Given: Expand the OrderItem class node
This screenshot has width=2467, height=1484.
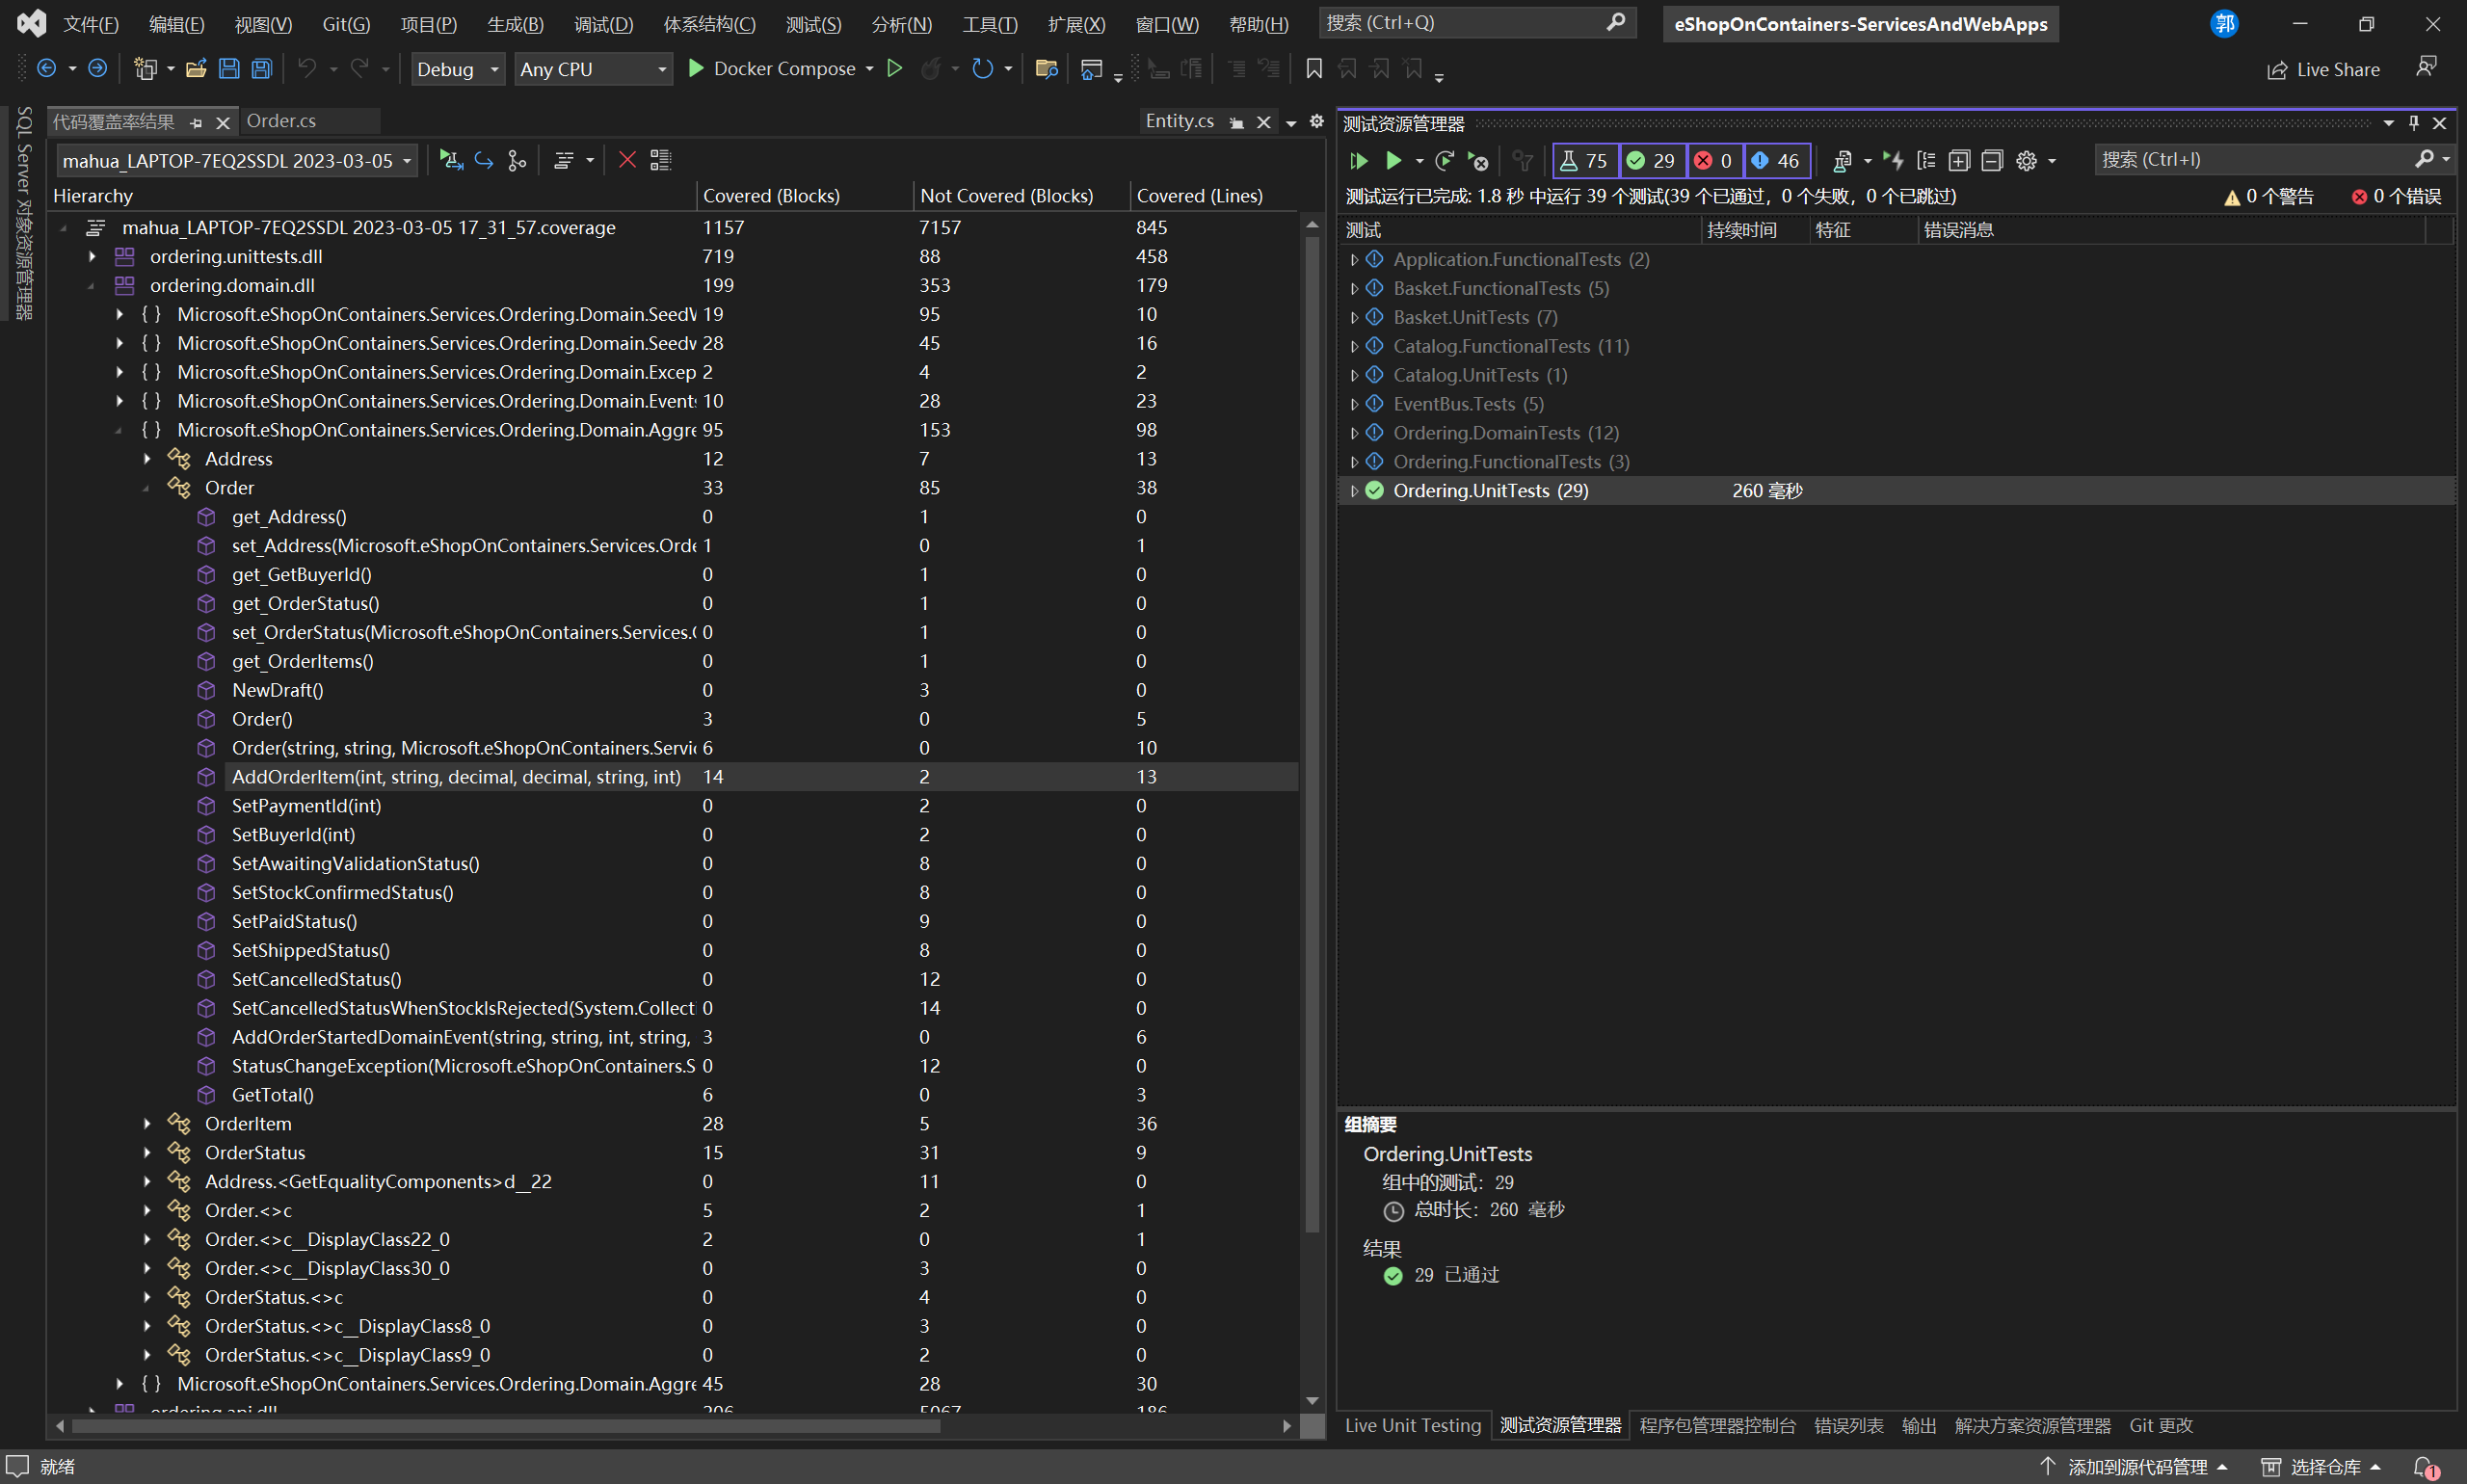Looking at the screenshot, I should (x=147, y=1124).
